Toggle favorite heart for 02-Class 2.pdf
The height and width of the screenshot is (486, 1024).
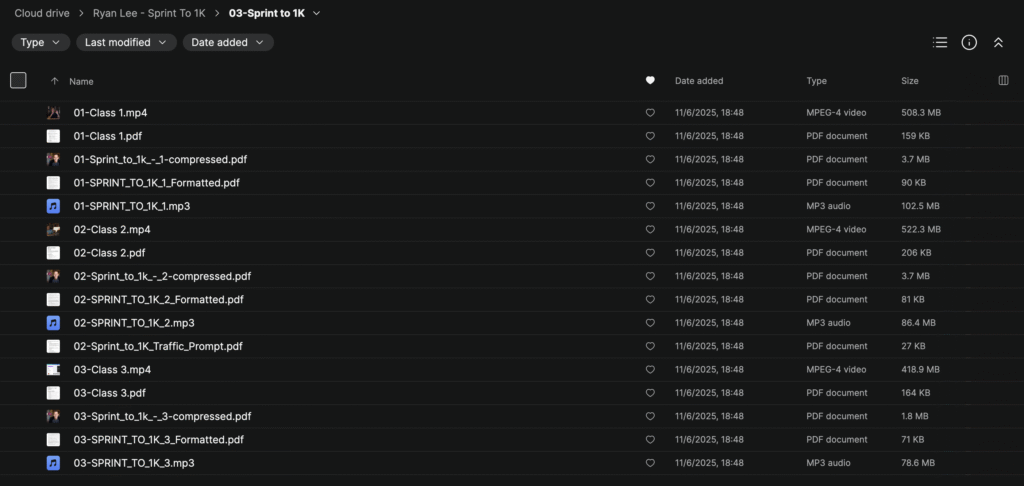[x=650, y=253]
